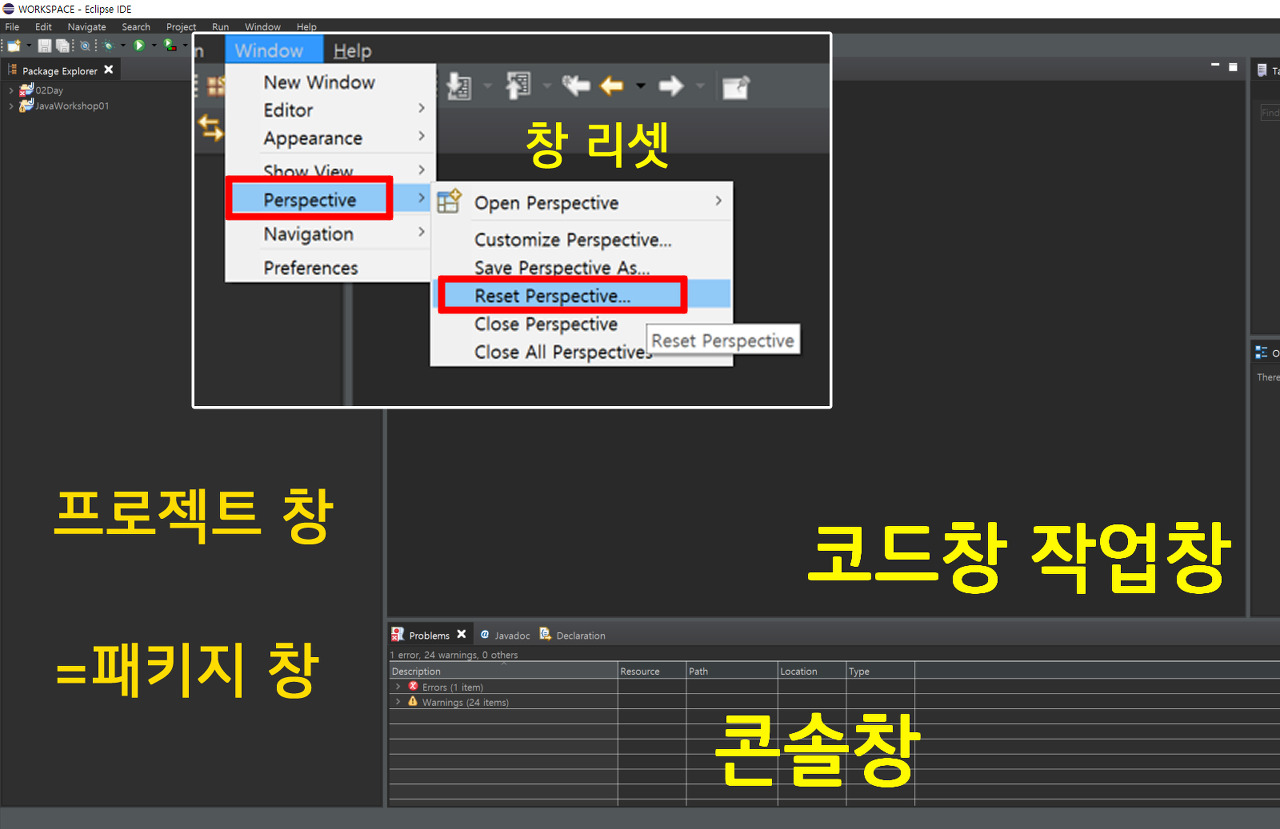Open the File menu
The width and height of the screenshot is (1280, 829).
pyautogui.click(x=12, y=27)
